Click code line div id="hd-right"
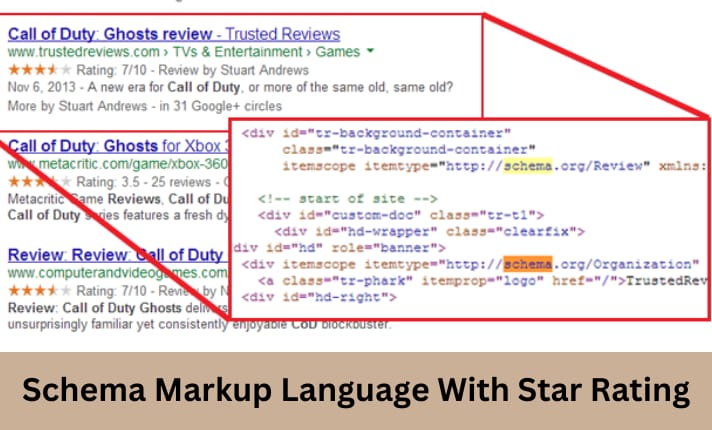The width and height of the screenshot is (712, 430). 319,297
